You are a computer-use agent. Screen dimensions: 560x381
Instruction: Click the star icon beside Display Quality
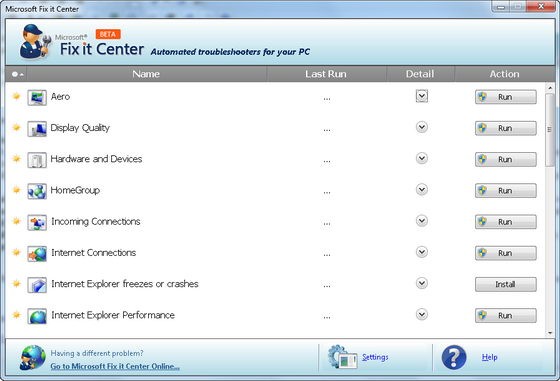[16, 127]
